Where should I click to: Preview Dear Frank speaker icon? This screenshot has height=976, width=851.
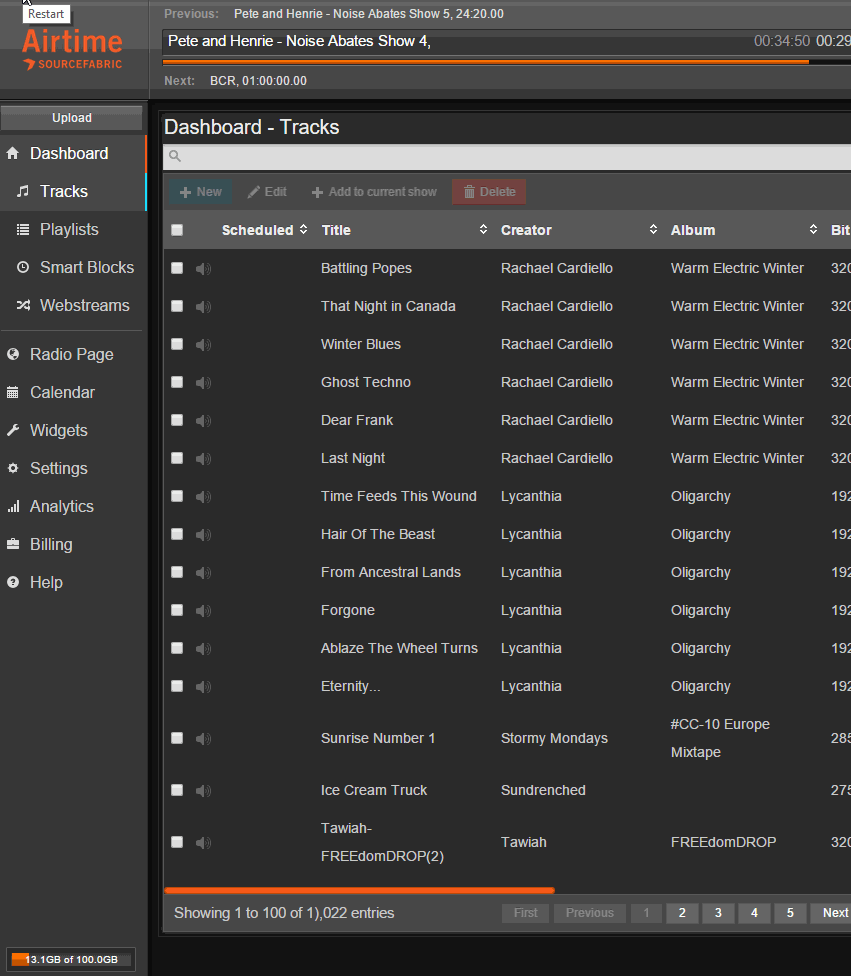click(x=203, y=421)
